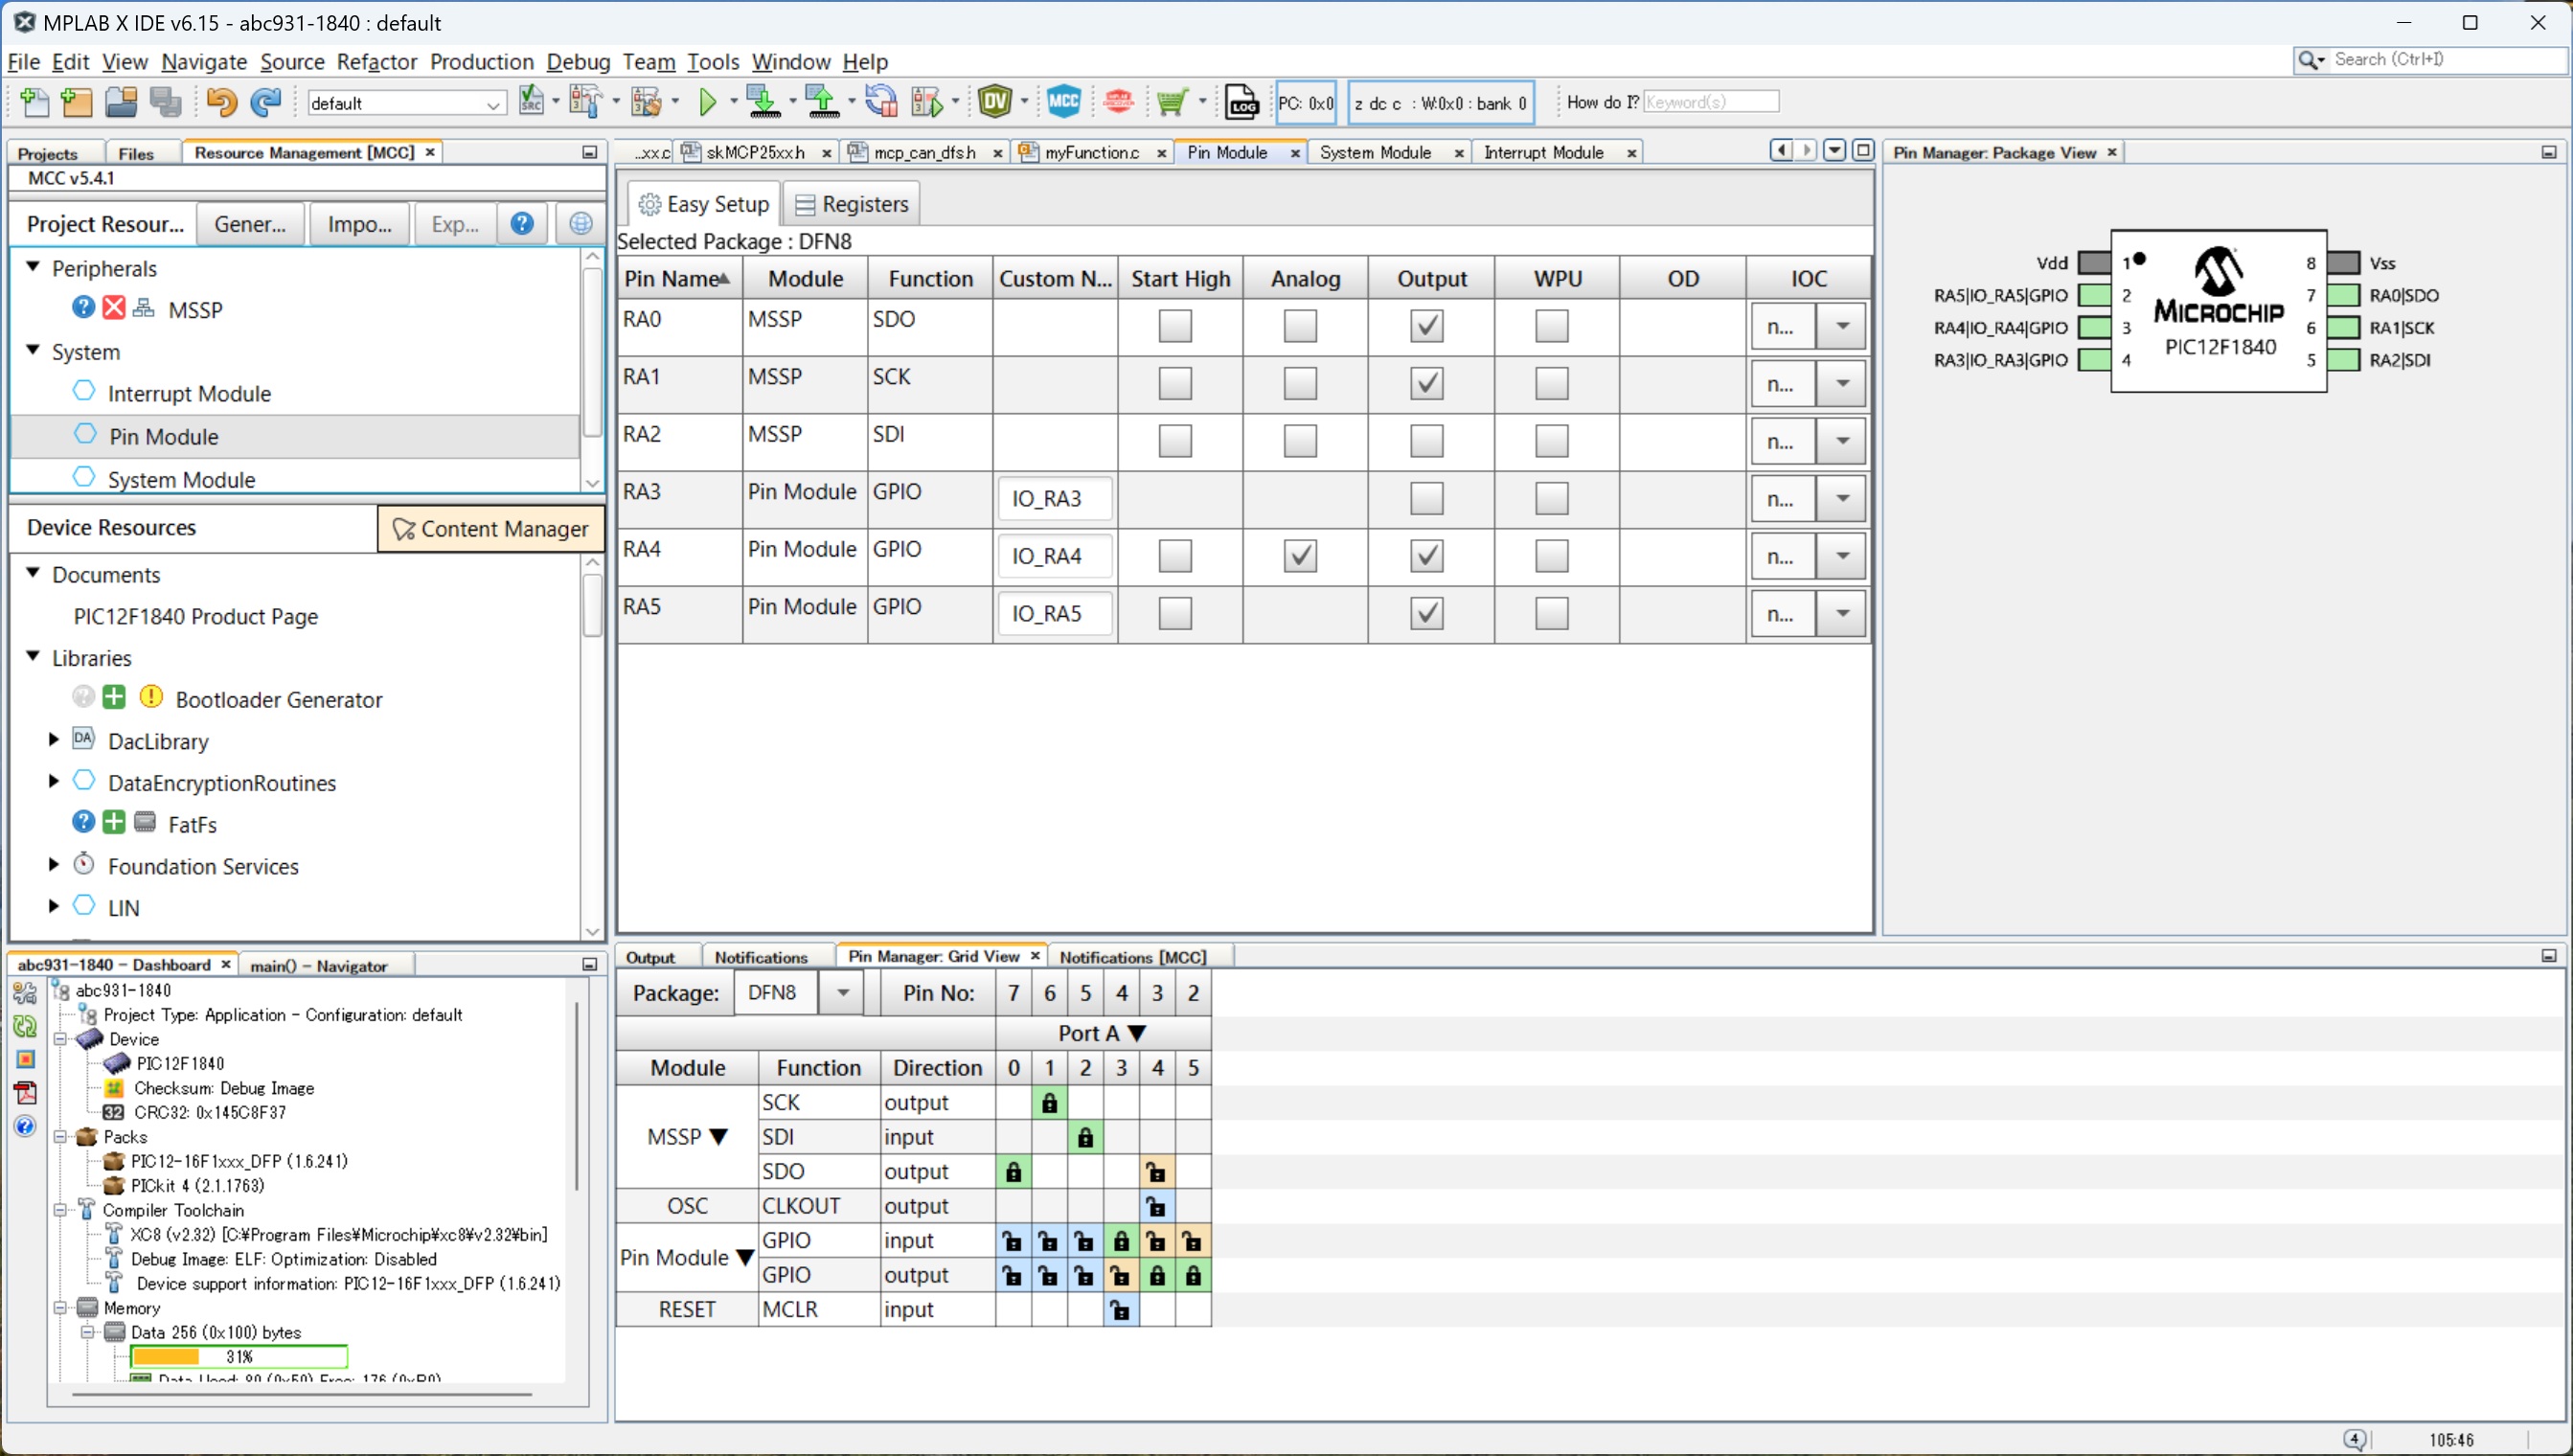Toggle the Analog checkbox for RA4
2573x1456 pixels.
1300,556
